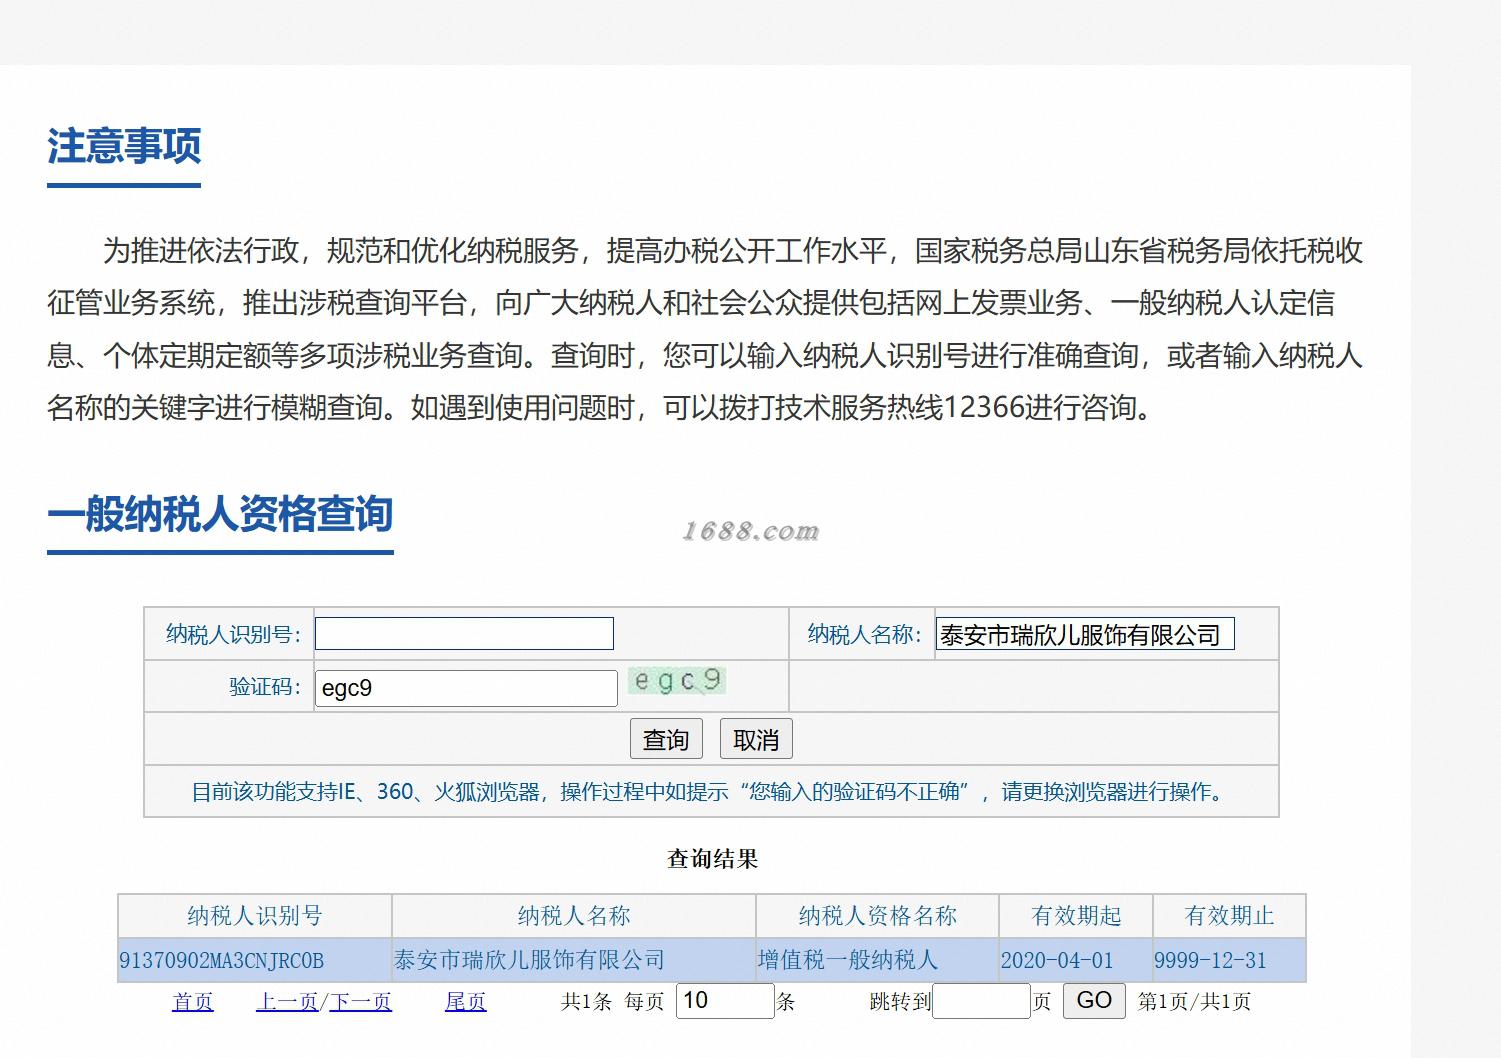Viewport: 1501px width, 1058px height.
Task: Click the 注意事项 heading
Action: click(x=124, y=146)
